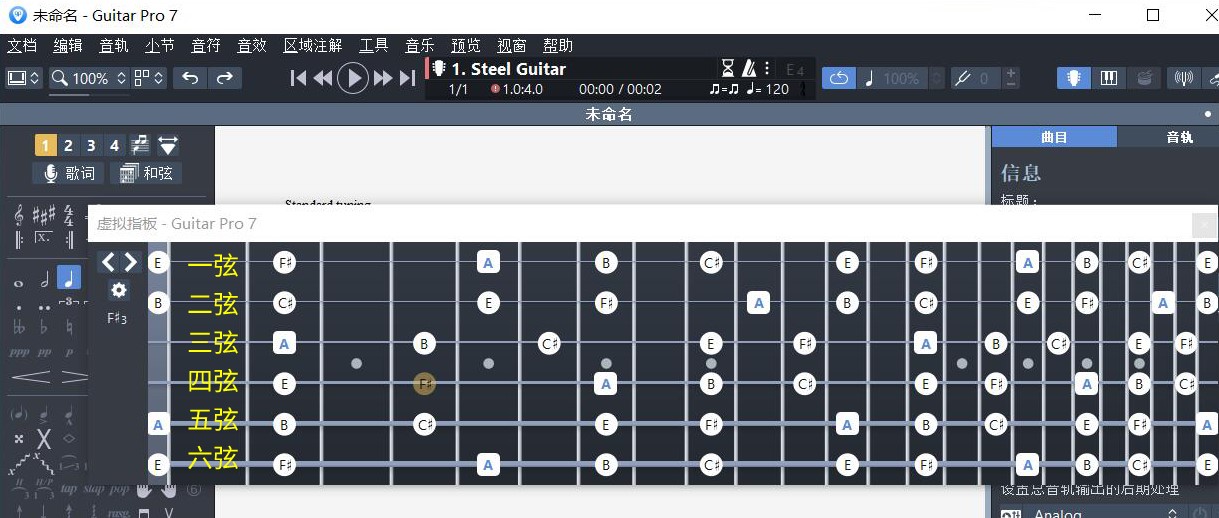1219x518 pixels.
Task: Click the treble clef icon
Action: (x=19, y=215)
